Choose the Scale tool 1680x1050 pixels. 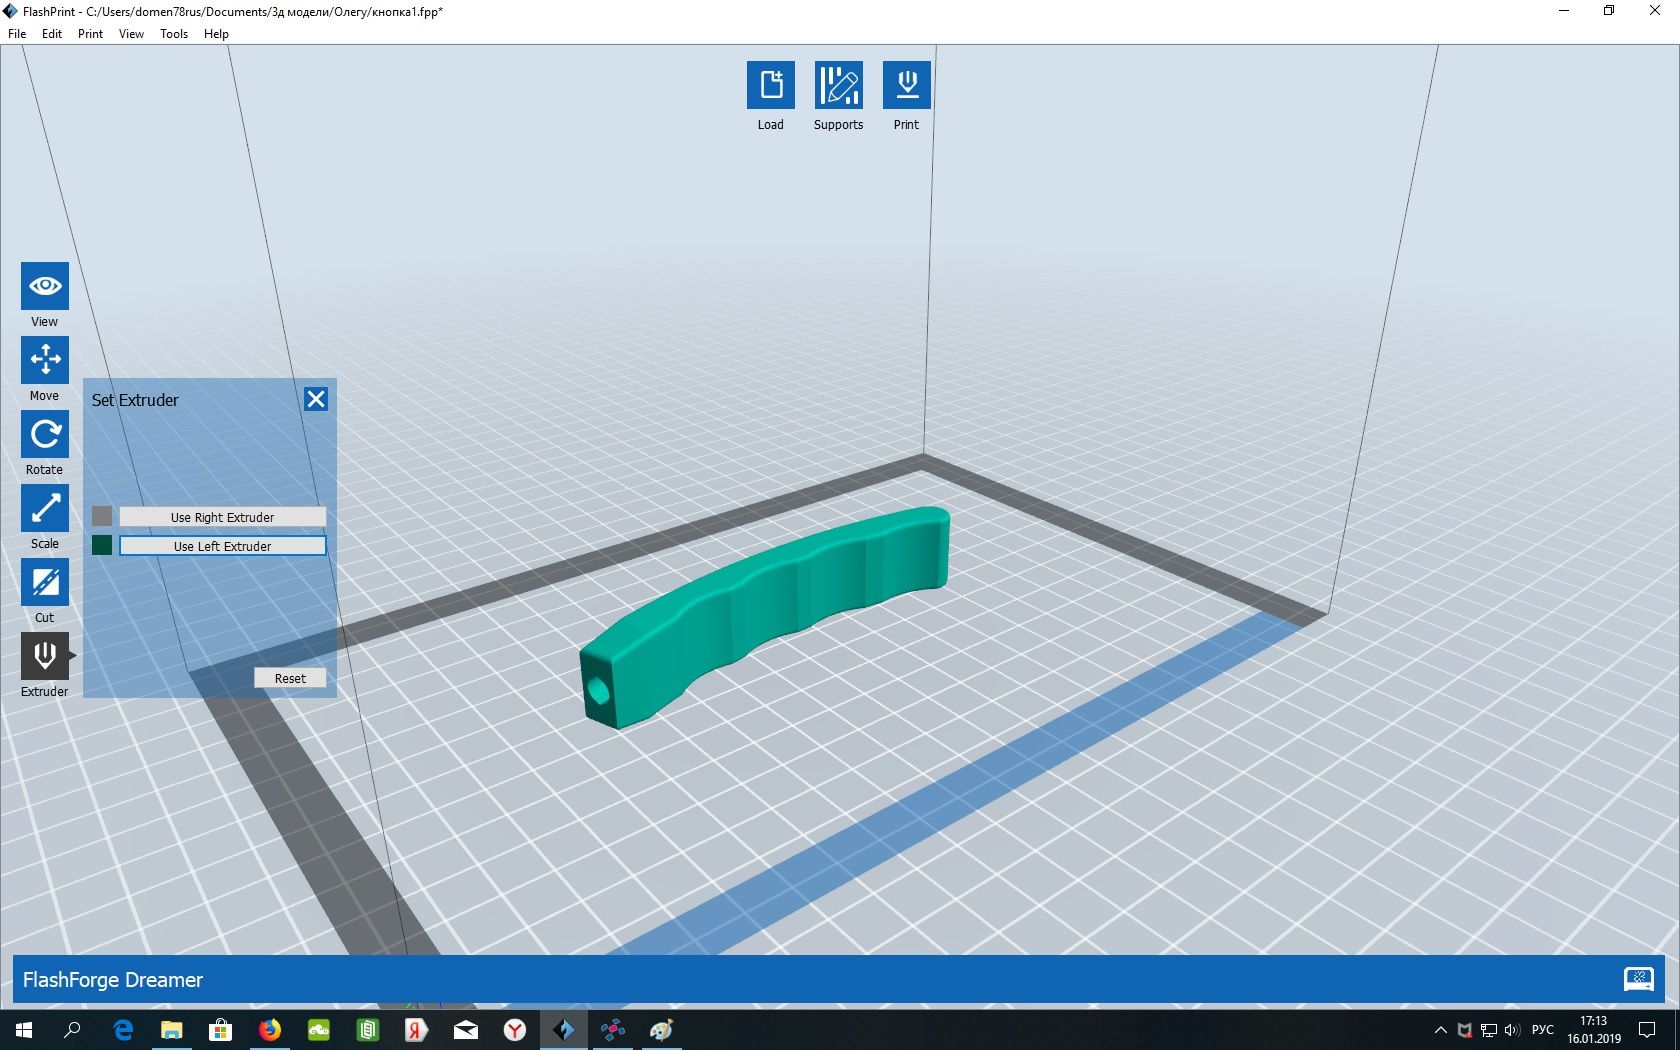[45, 509]
